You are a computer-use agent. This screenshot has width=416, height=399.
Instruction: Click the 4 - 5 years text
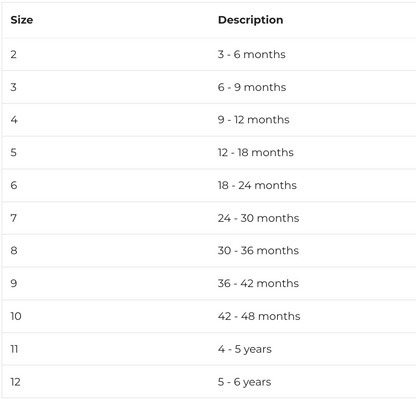pos(245,349)
